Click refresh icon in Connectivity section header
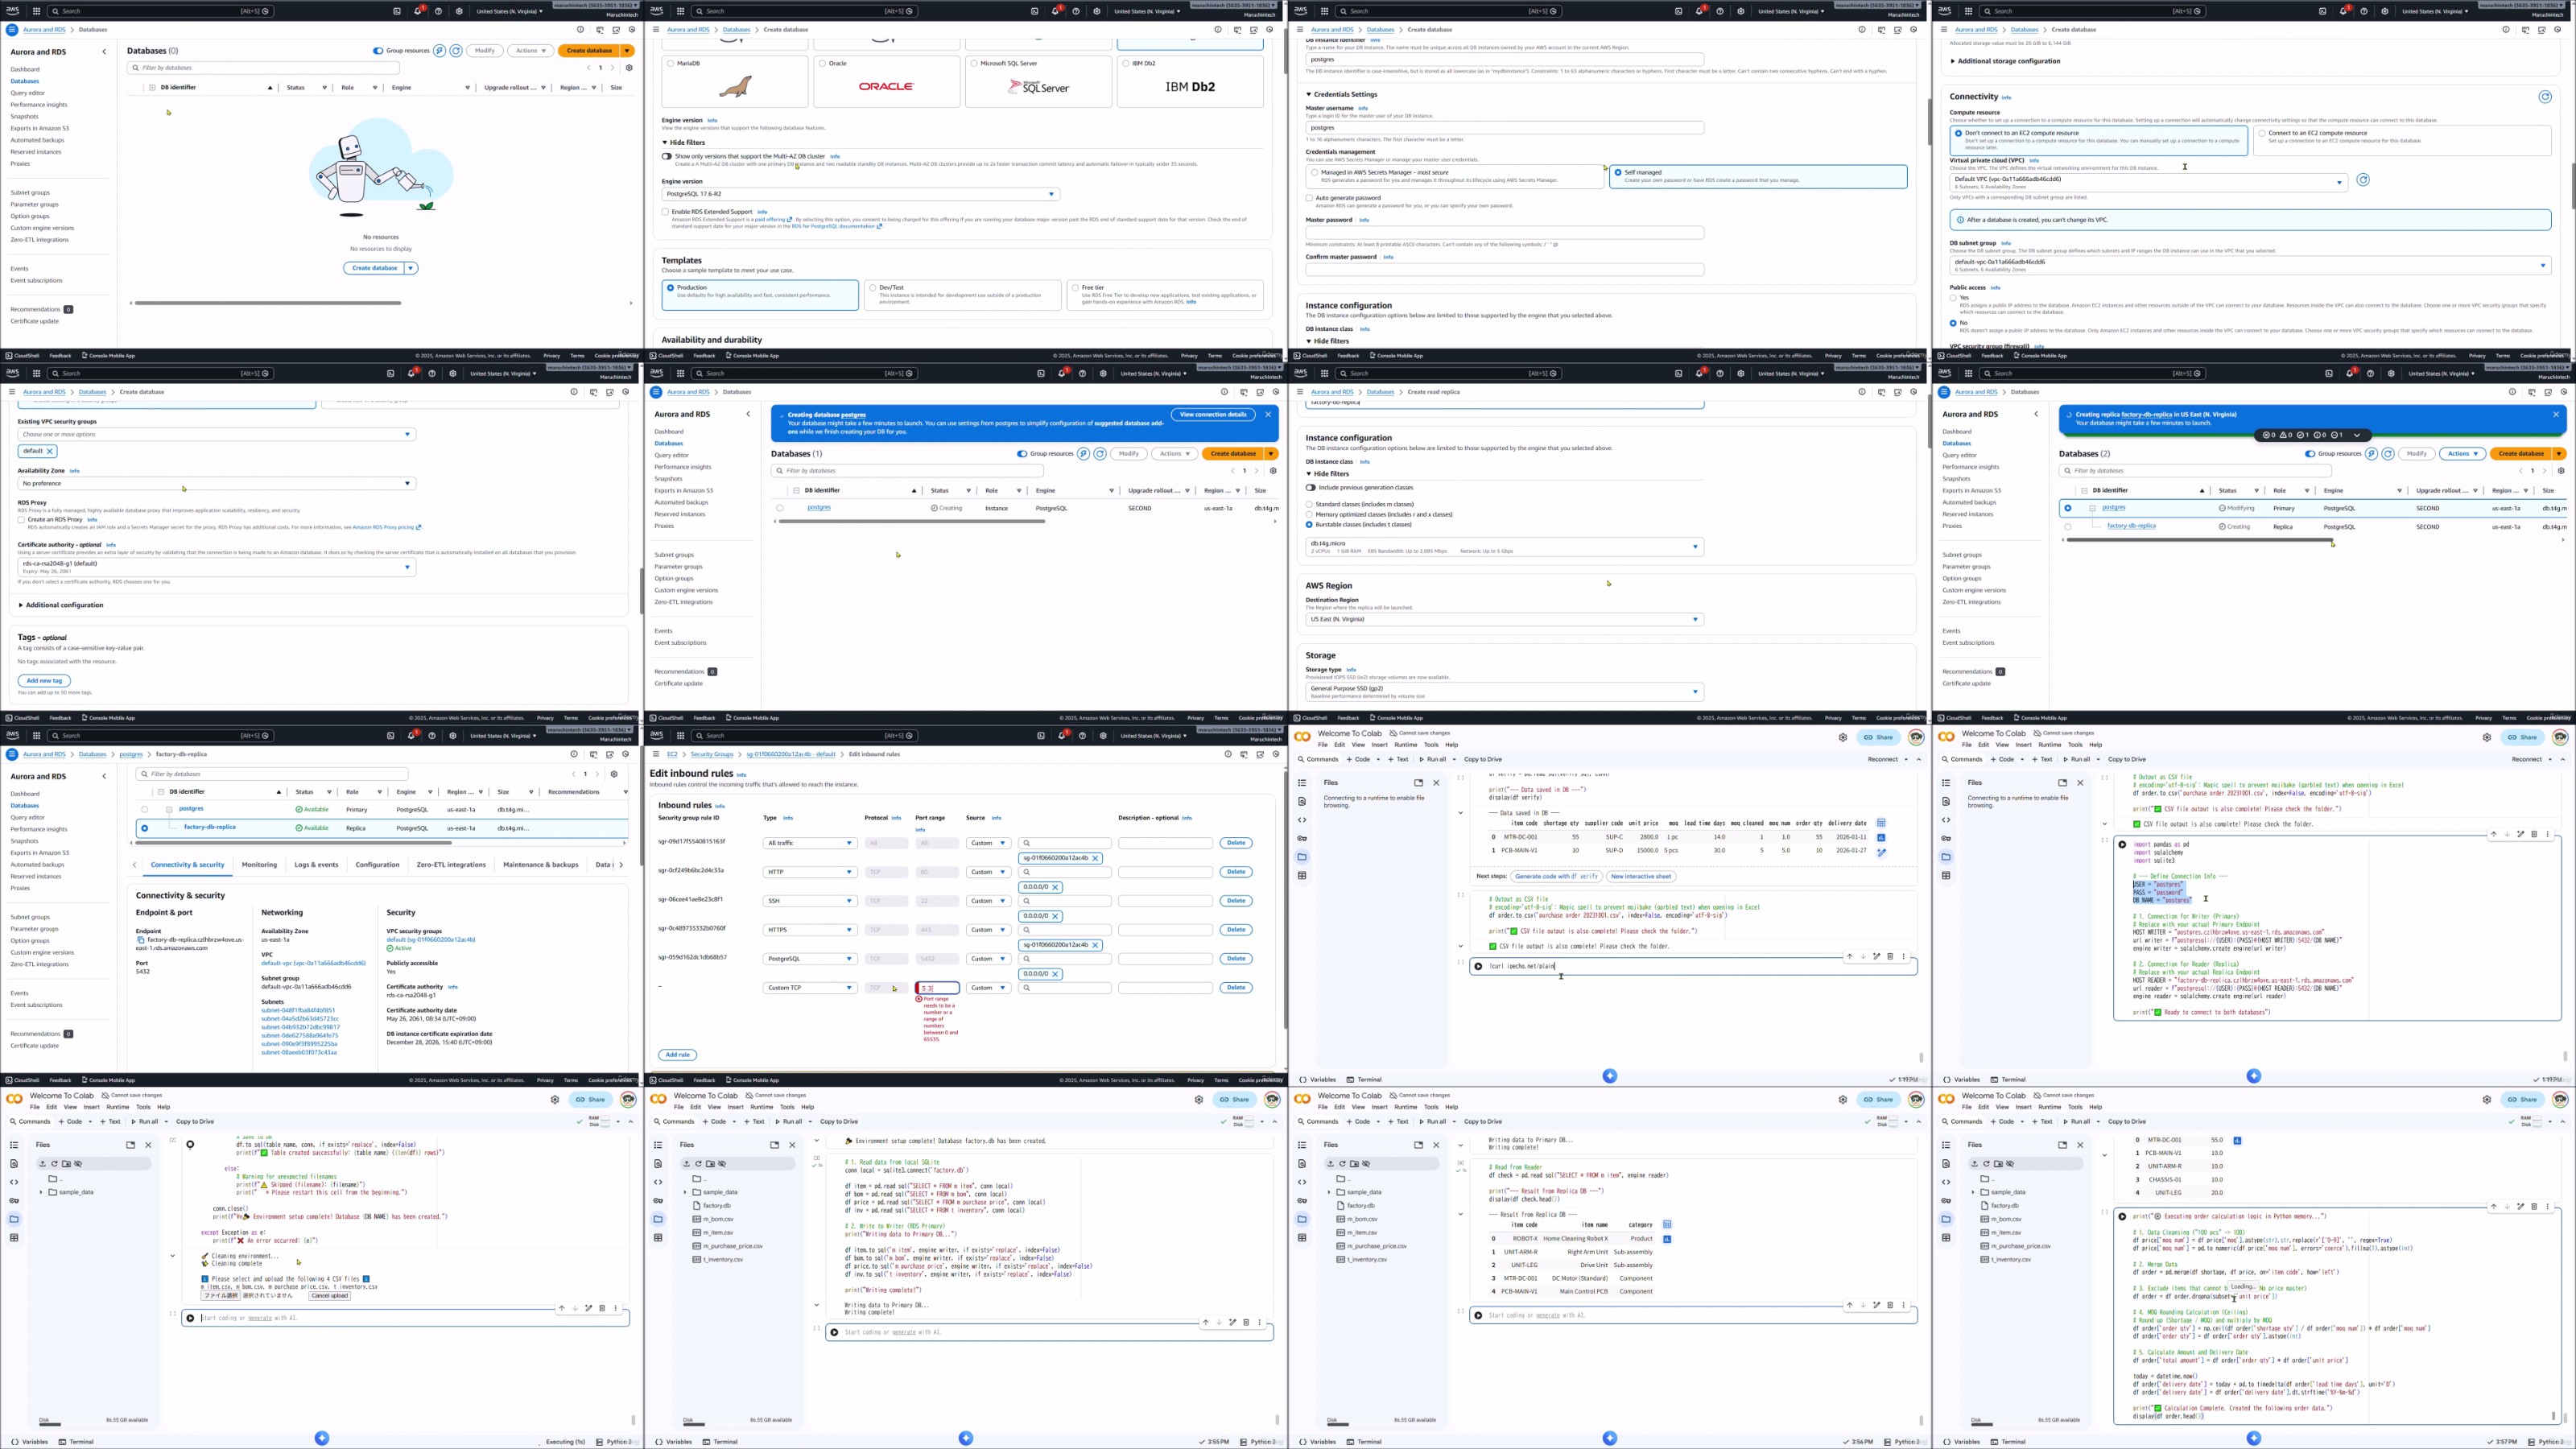2576x1449 pixels. tap(2545, 97)
